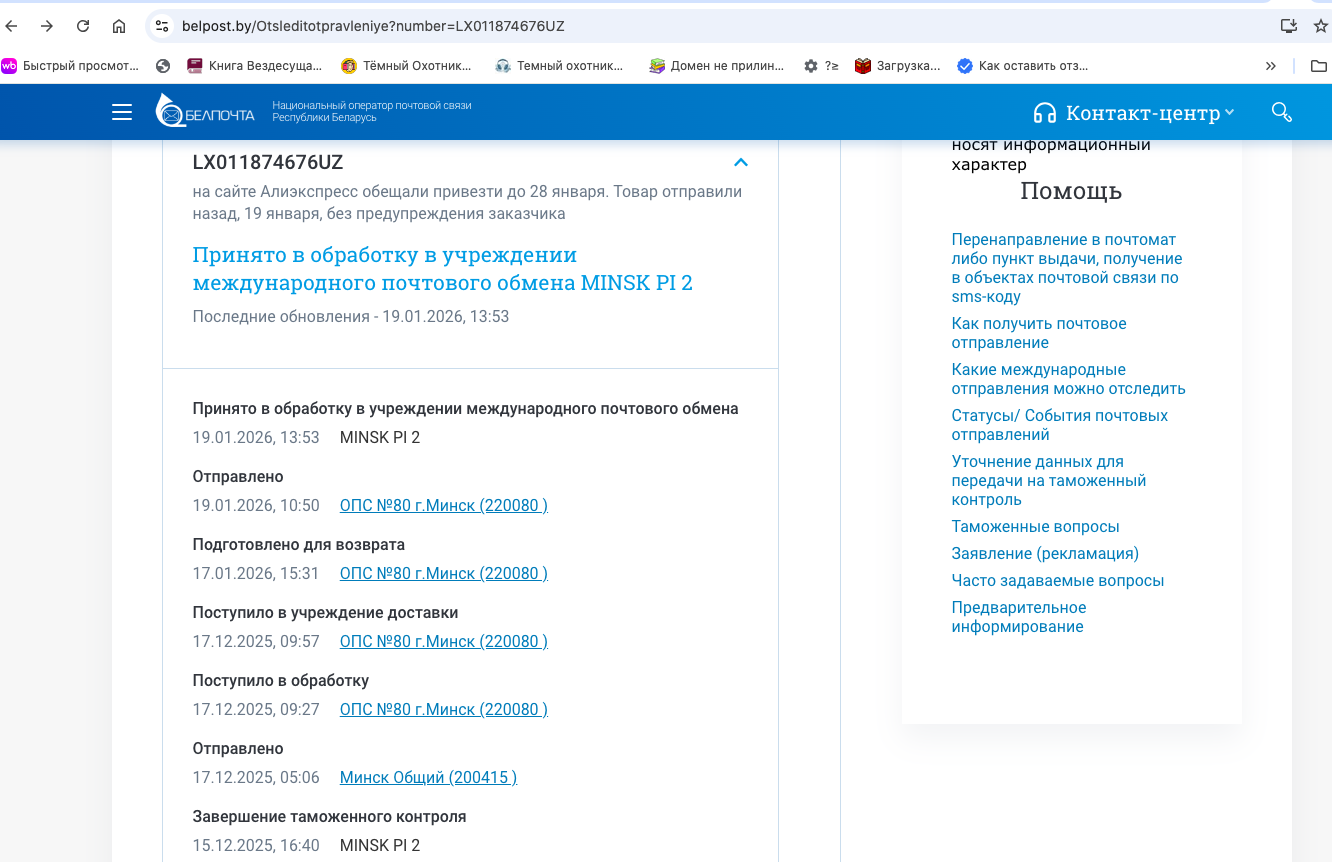1332x862 pixels.
Task: Show hidden bookmarks with double chevron
Action: pyautogui.click(x=1270, y=66)
